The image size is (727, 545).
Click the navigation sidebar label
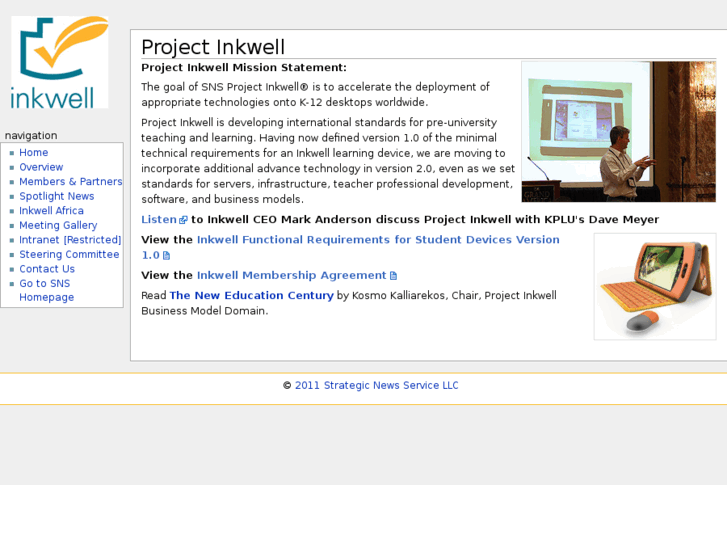(31, 135)
